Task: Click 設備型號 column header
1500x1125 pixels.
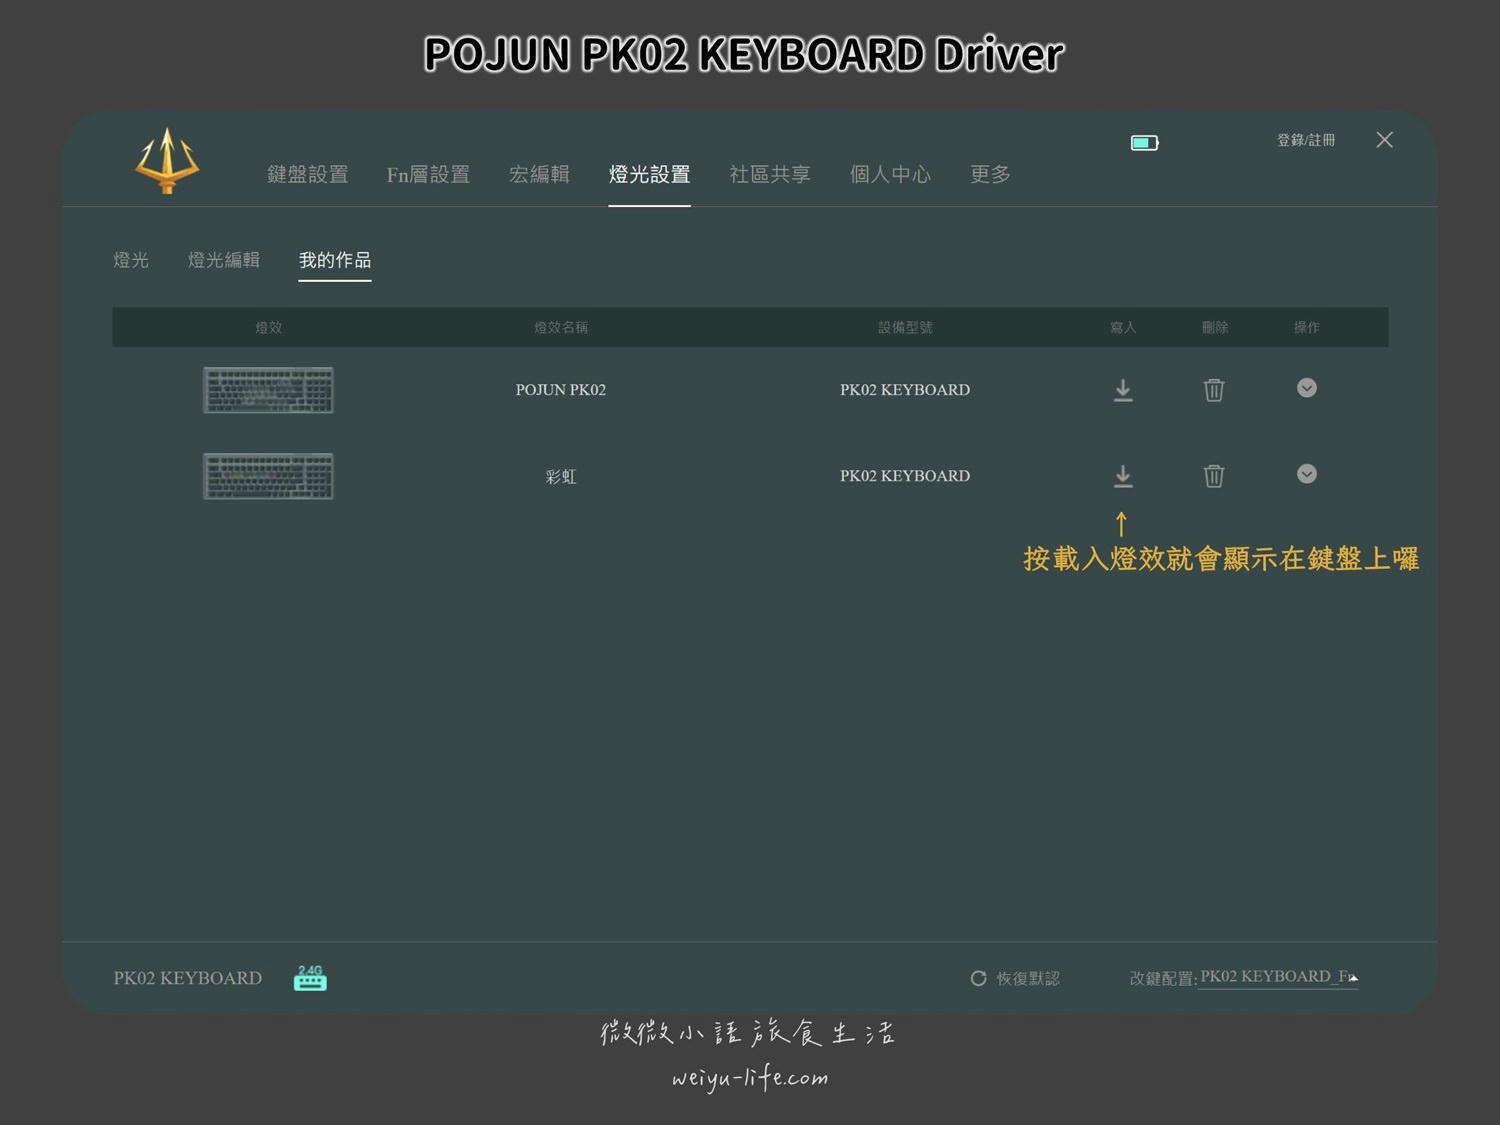Action: point(905,328)
